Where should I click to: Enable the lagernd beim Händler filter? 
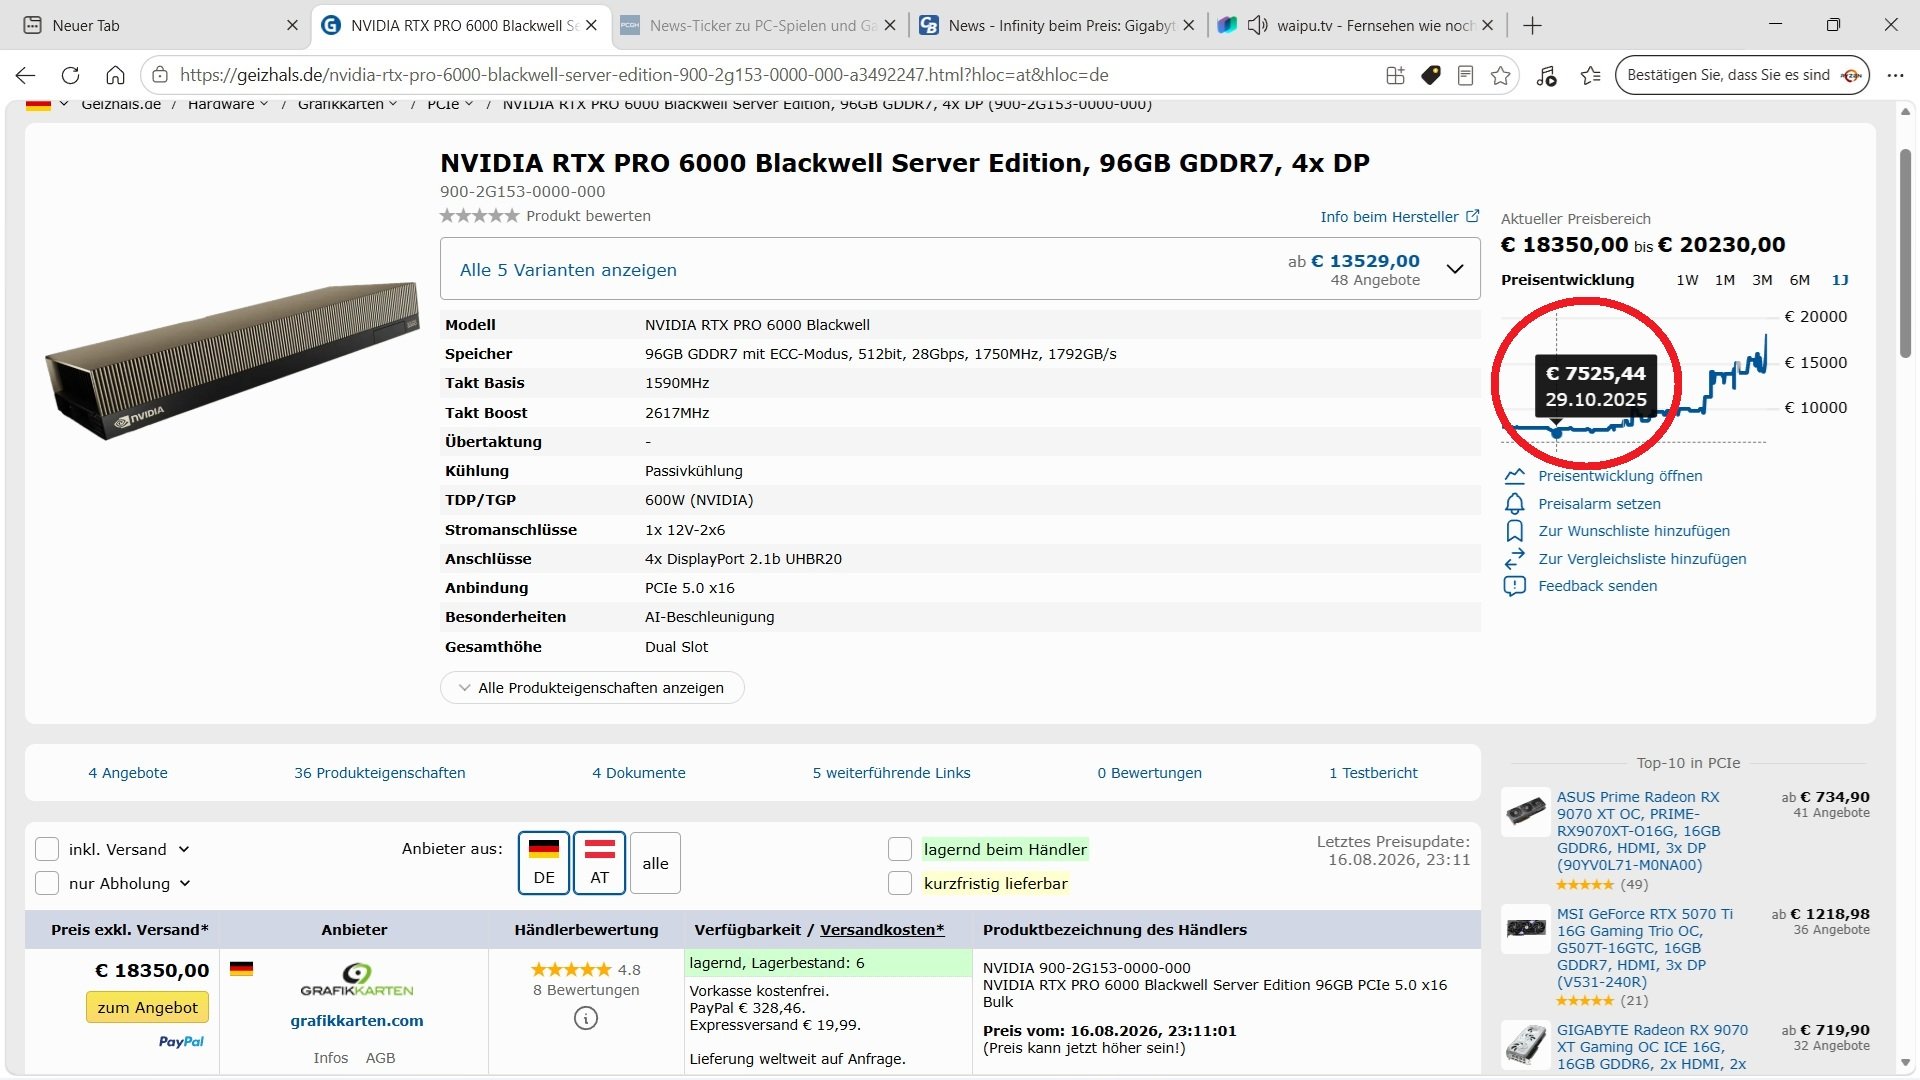click(900, 849)
